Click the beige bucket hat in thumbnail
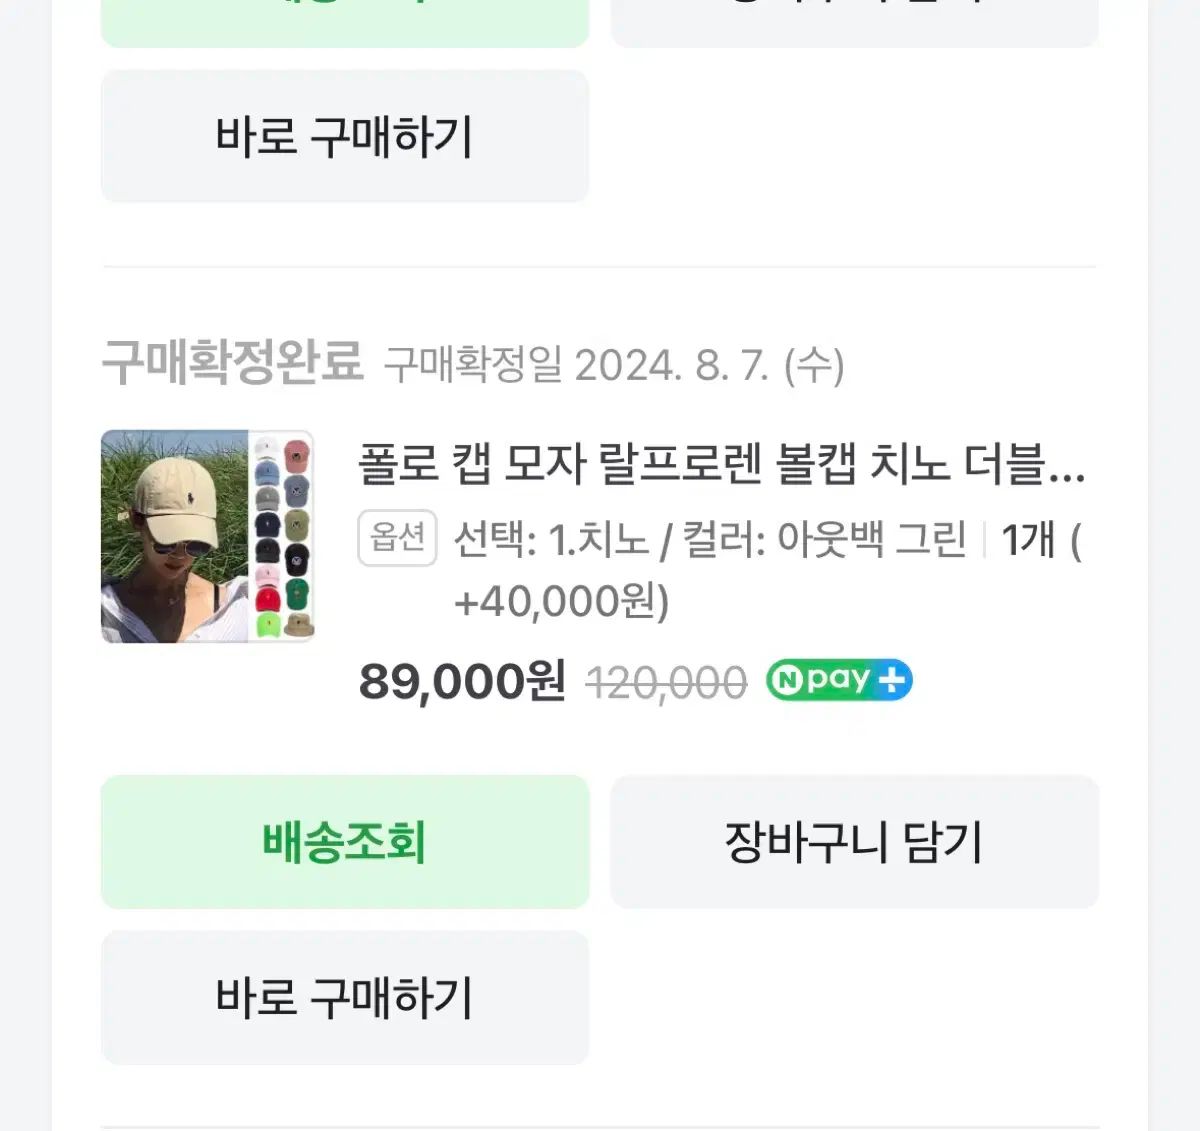 (x=297, y=625)
